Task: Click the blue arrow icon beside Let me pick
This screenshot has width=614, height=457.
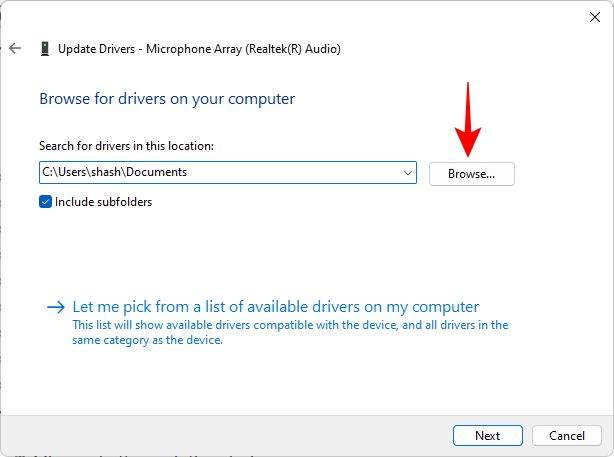Action: pos(55,307)
